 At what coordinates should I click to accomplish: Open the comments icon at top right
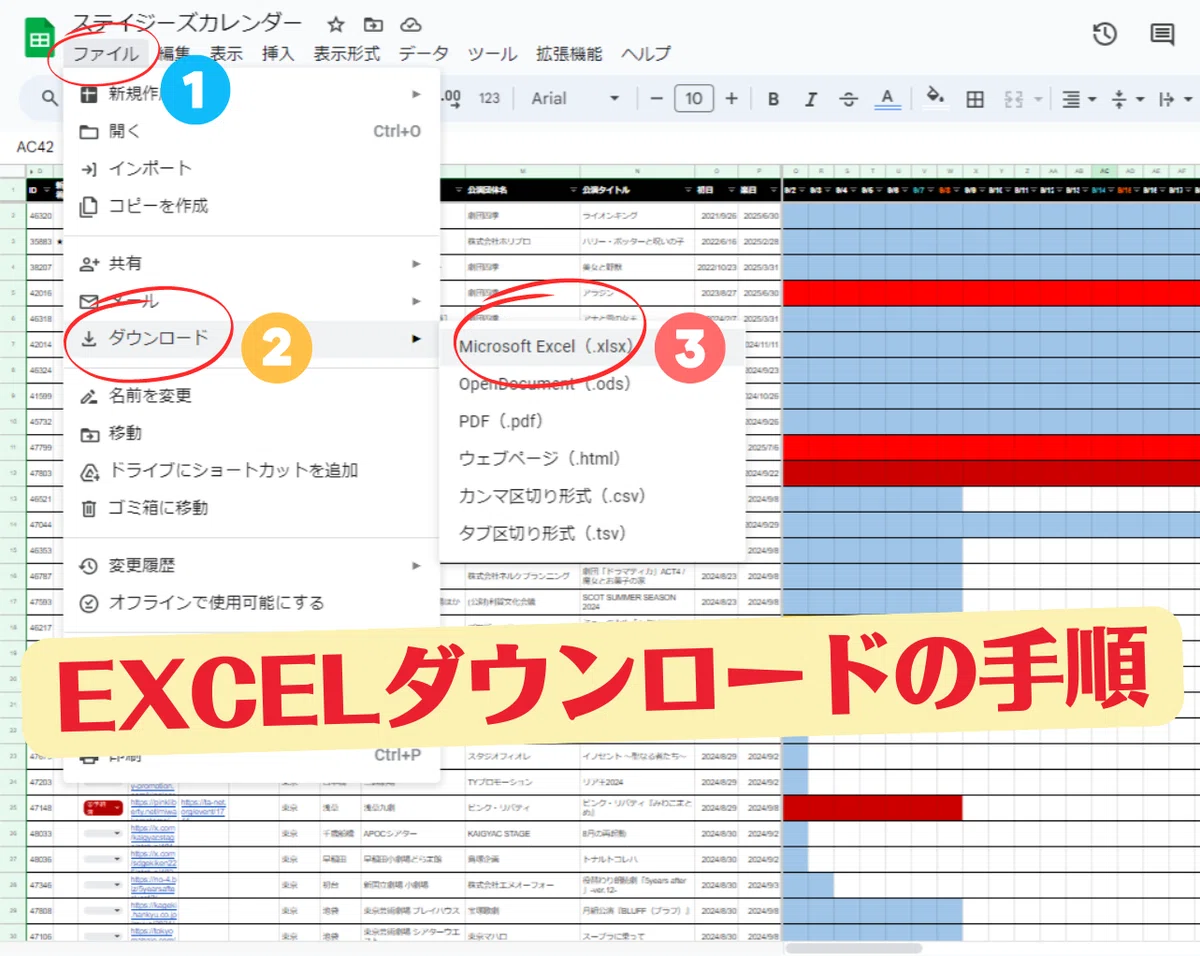tap(1162, 34)
